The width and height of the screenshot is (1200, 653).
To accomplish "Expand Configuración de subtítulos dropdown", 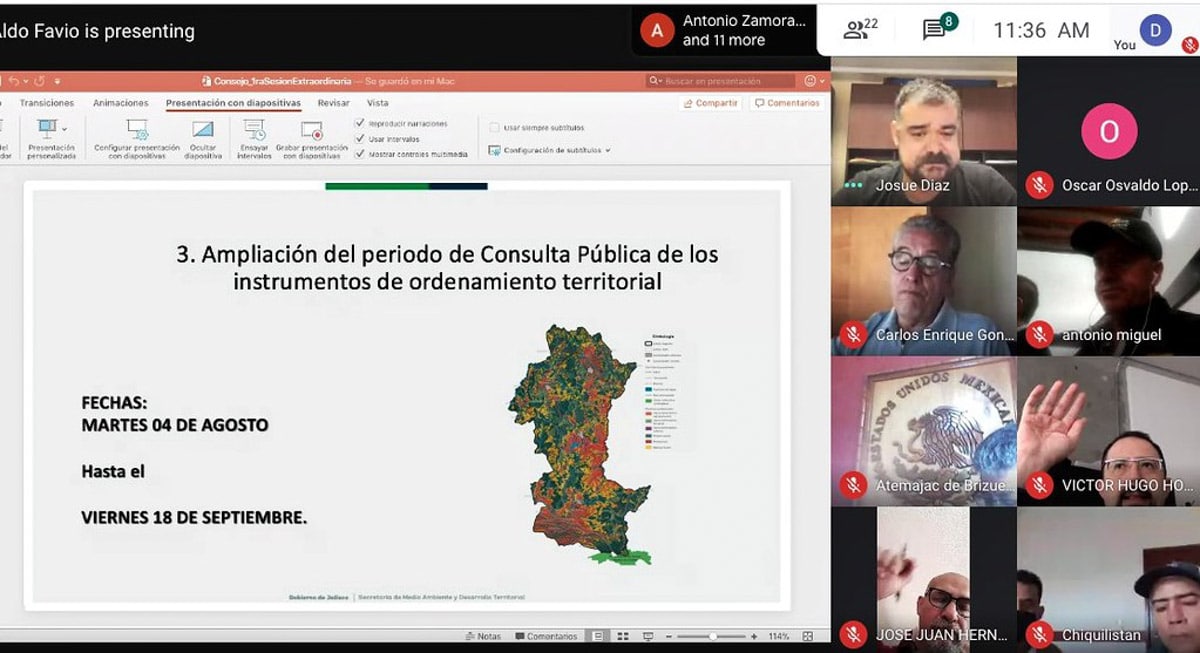I will (x=549, y=150).
